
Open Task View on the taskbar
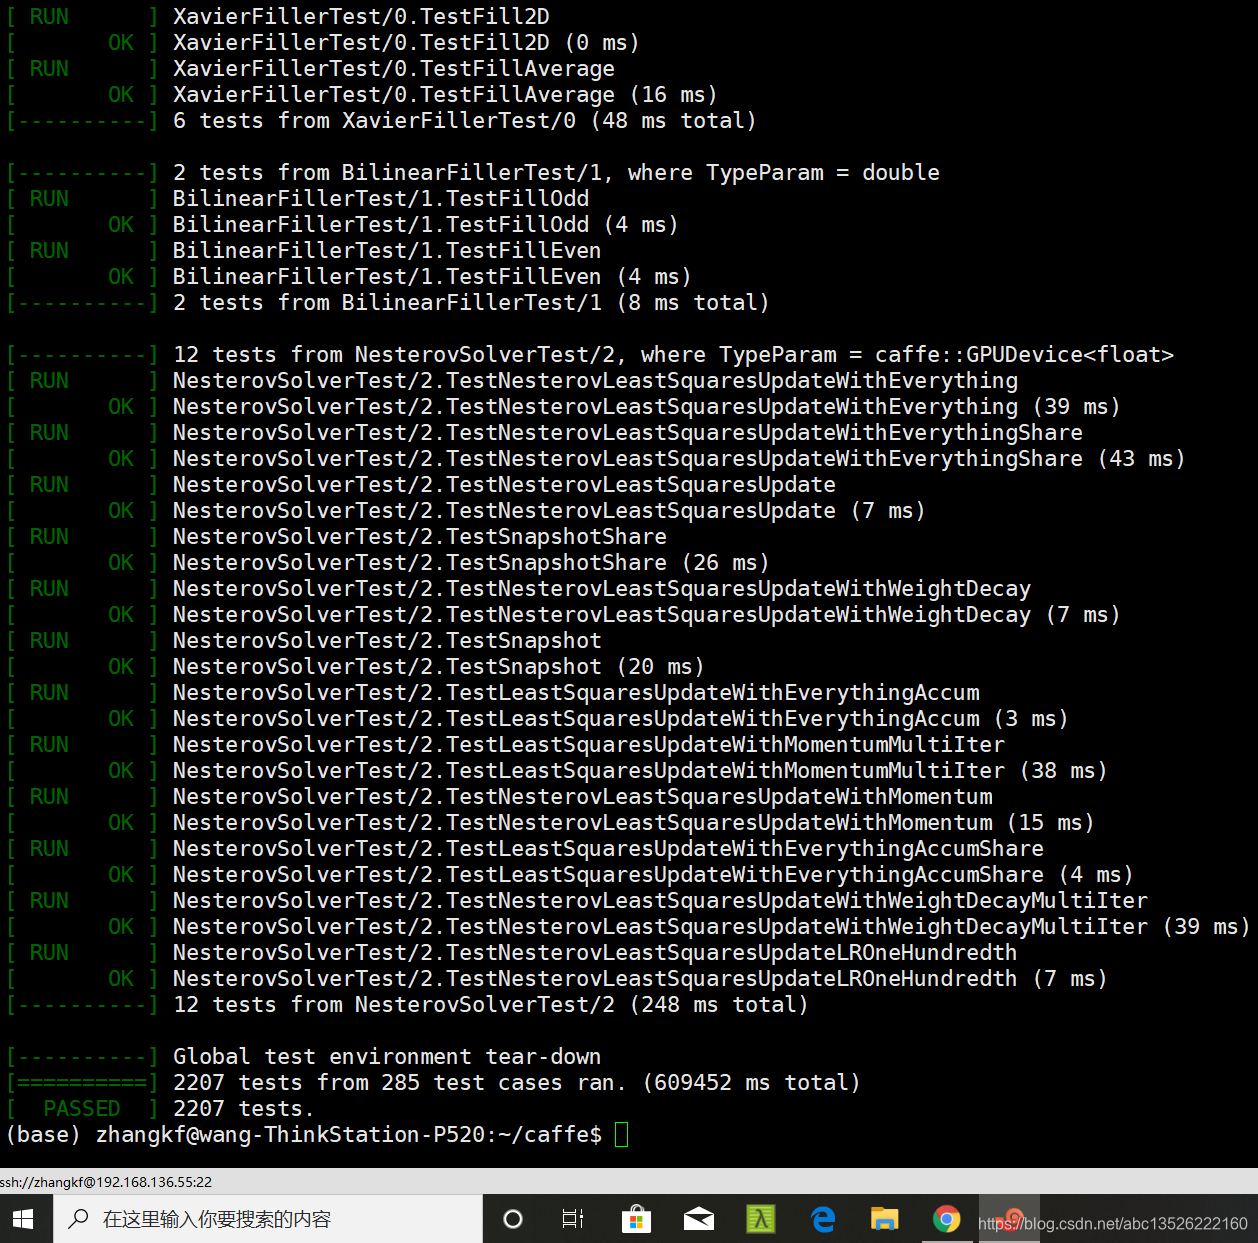(x=573, y=1219)
